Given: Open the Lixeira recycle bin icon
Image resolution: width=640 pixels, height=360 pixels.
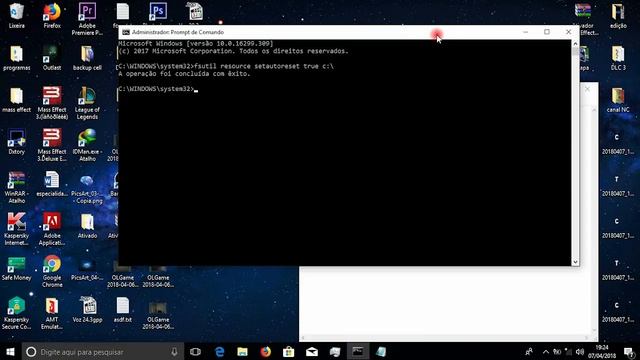Looking at the screenshot, I should pos(16,16).
